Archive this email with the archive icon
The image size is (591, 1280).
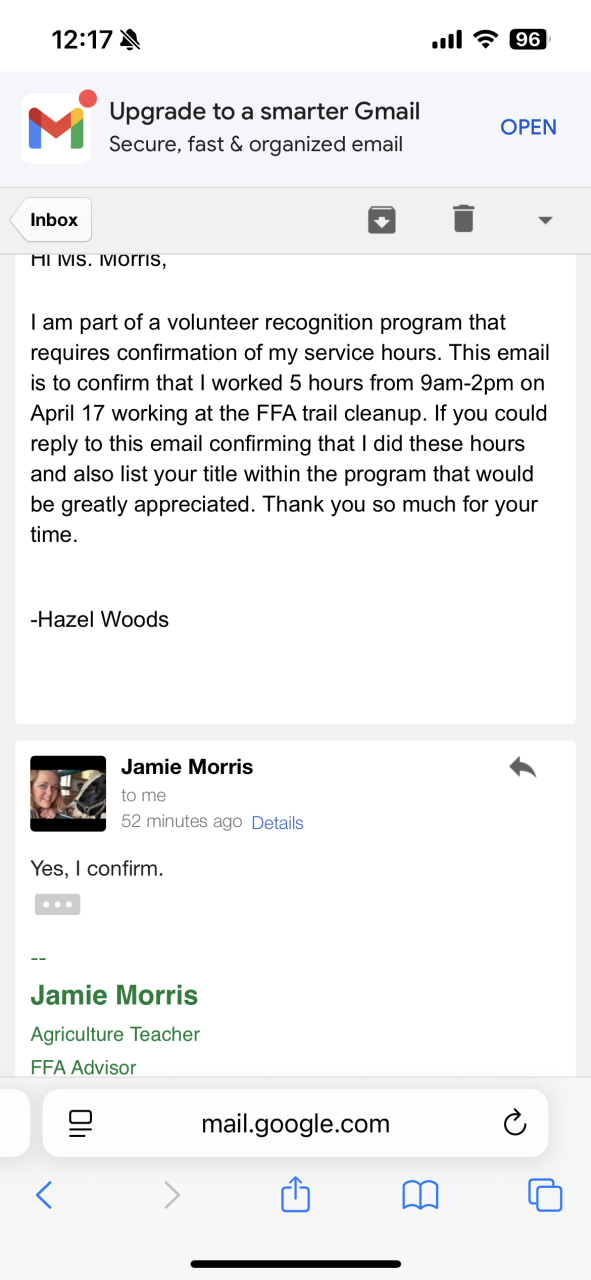click(381, 219)
